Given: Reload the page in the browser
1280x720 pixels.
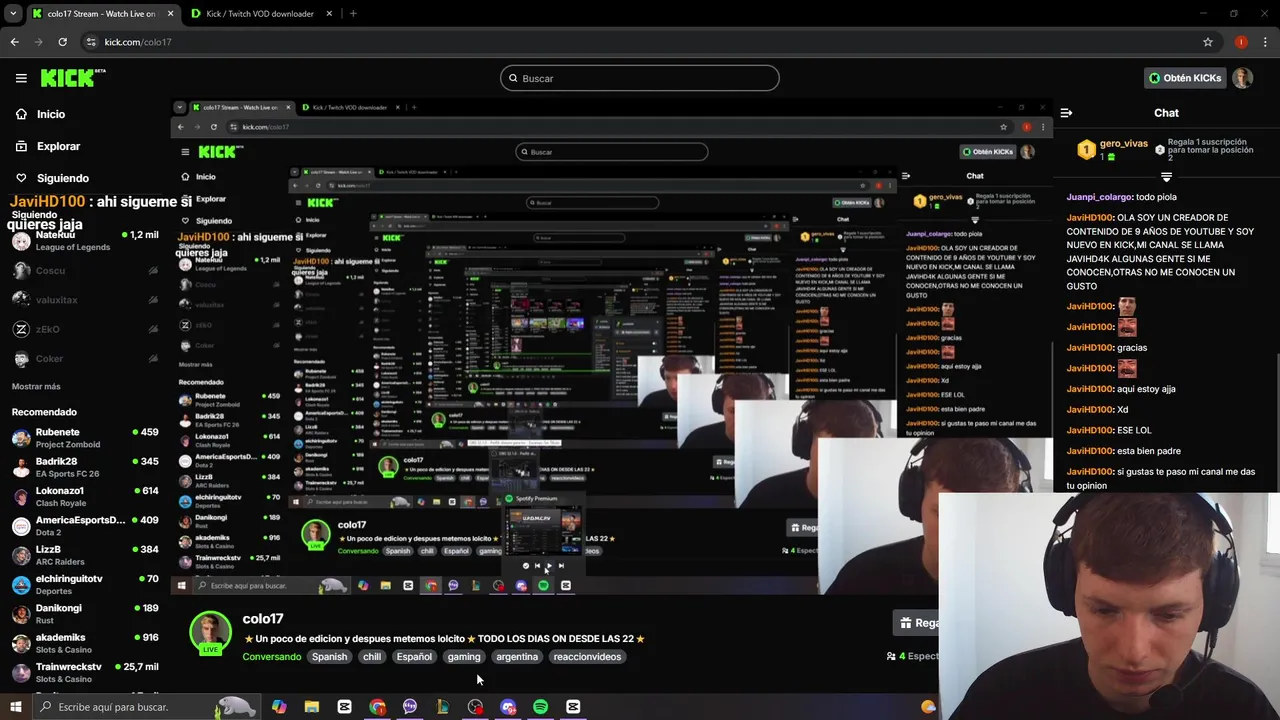Looking at the screenshot, I should coord(62,42).
